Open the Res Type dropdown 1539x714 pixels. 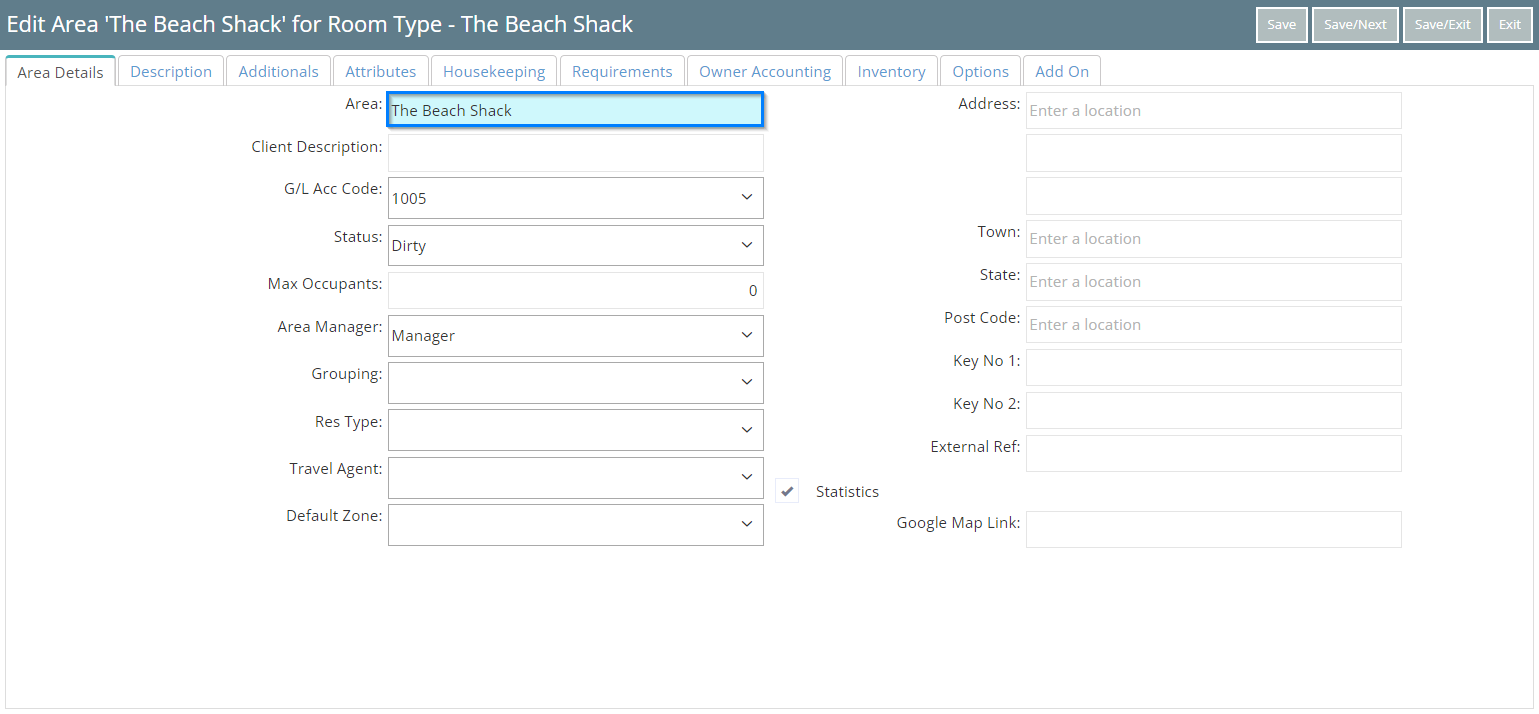pyautogui.click(x=575, y=430)
